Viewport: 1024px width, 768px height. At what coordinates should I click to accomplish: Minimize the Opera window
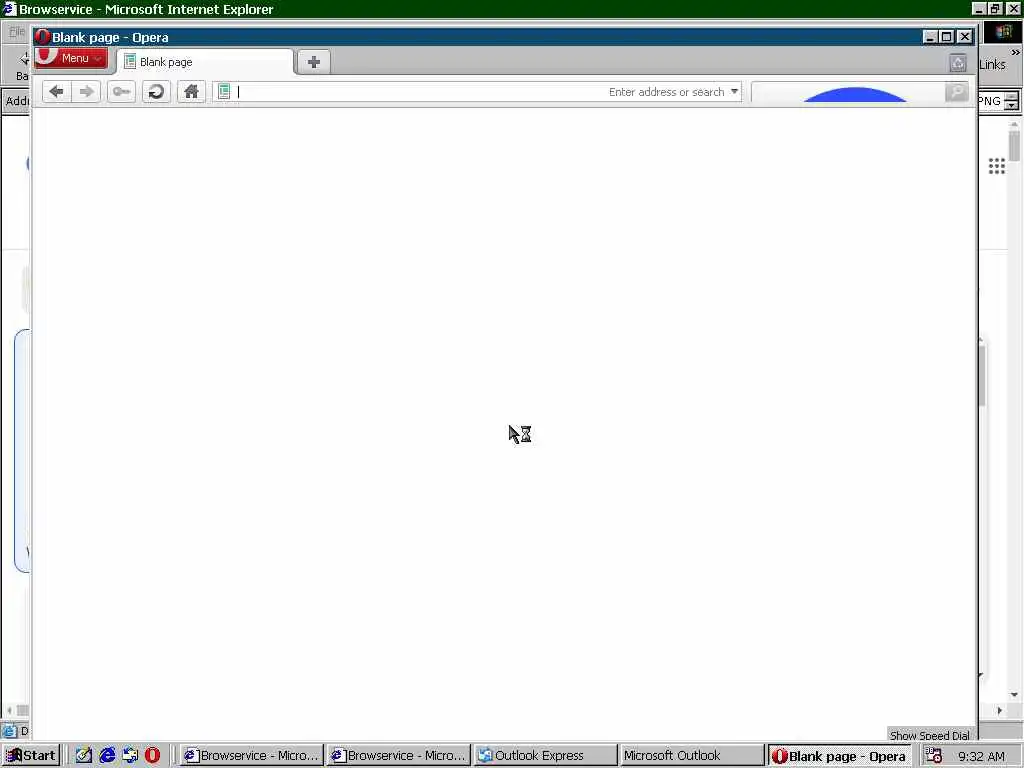pyautogui.click(x=930, y=37)
